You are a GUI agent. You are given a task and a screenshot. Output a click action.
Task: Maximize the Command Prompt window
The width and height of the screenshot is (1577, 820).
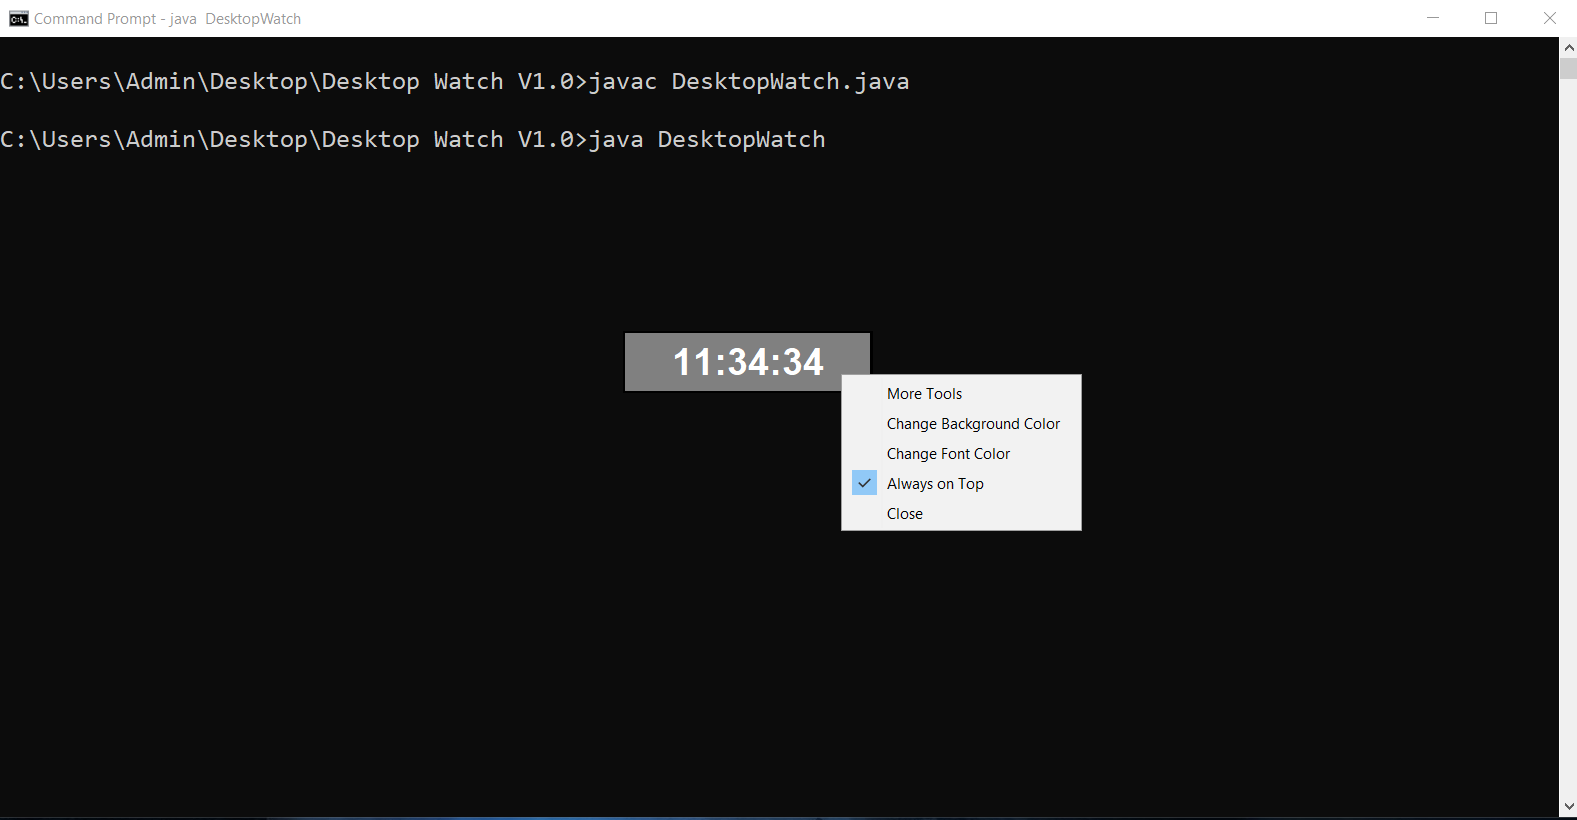click(1491, 18)
